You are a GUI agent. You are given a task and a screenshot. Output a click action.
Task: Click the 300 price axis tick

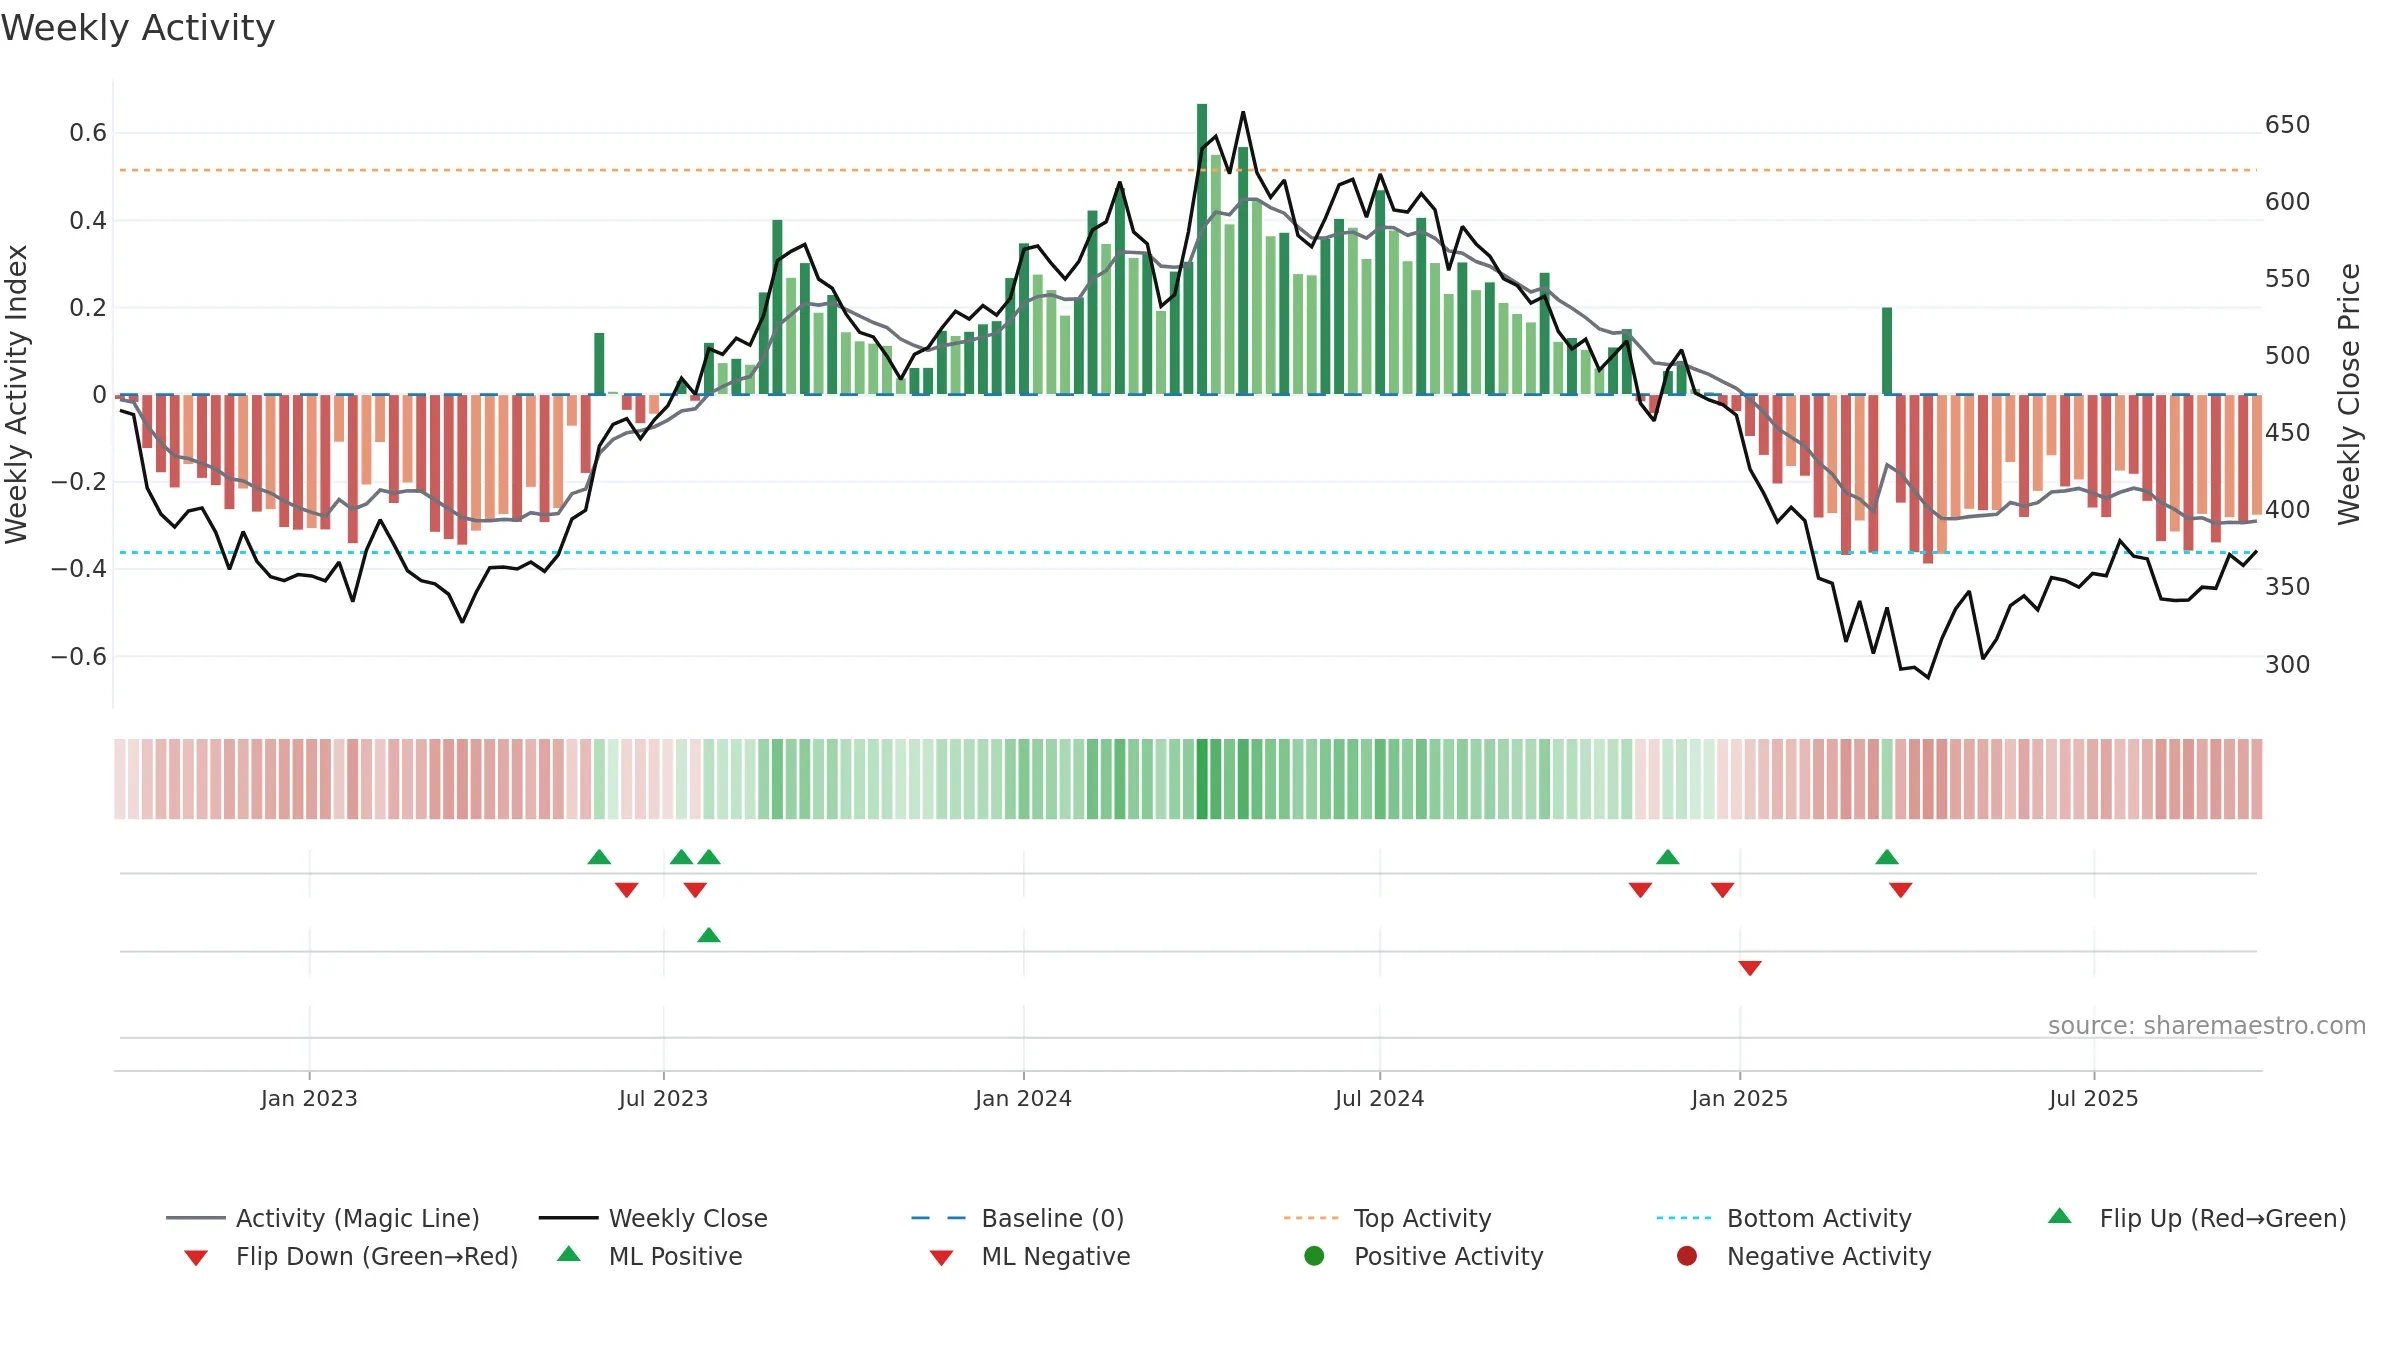(2287, 664)
